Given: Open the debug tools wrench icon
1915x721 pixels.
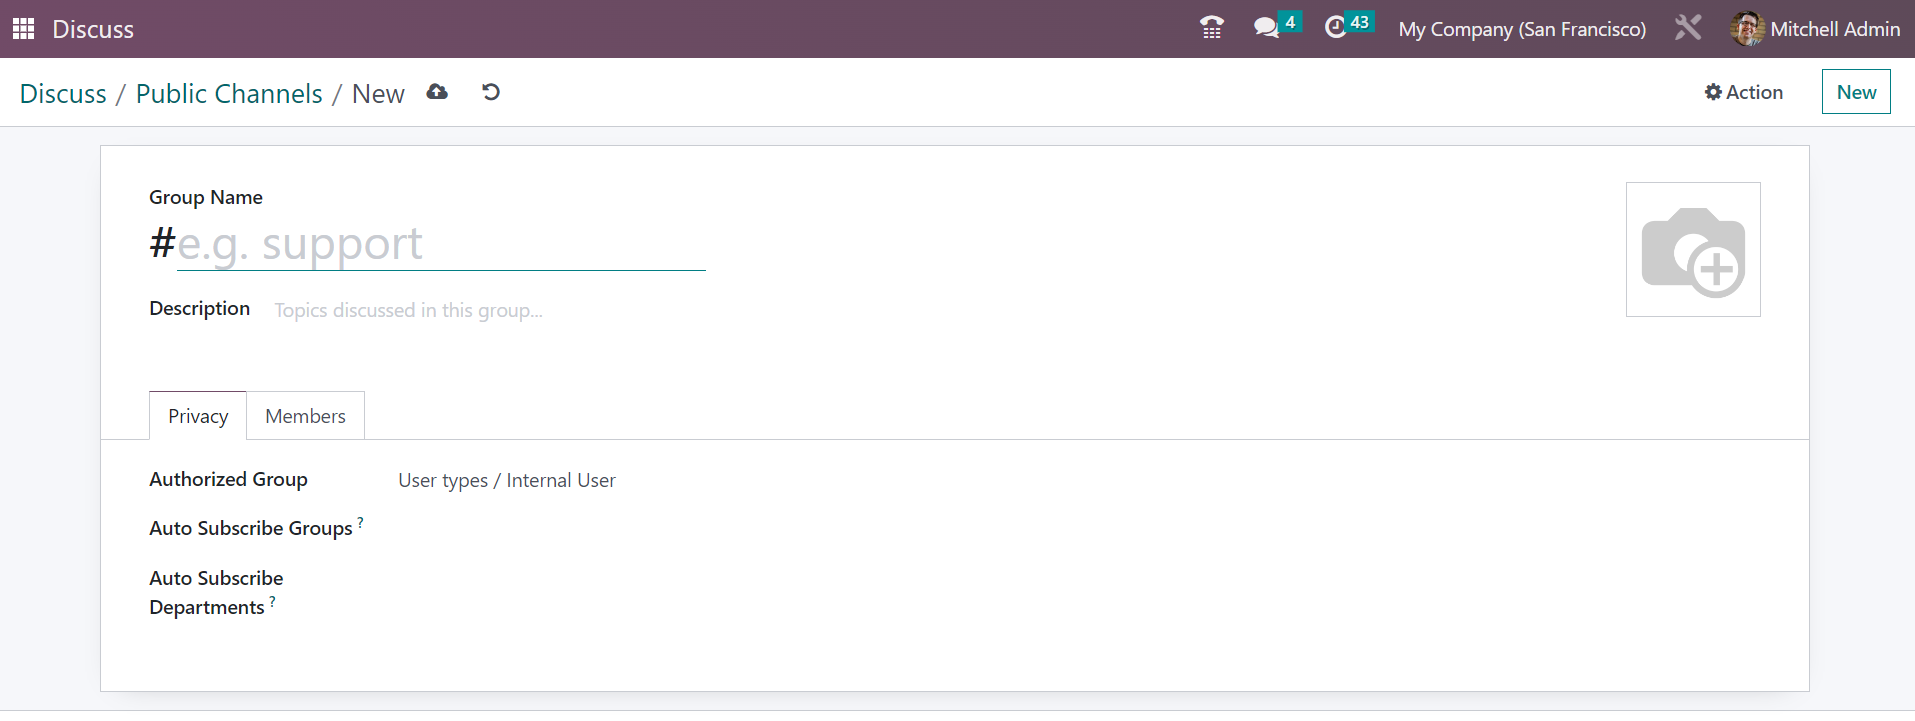Looking at the screenshot, I should [1688, 28].
